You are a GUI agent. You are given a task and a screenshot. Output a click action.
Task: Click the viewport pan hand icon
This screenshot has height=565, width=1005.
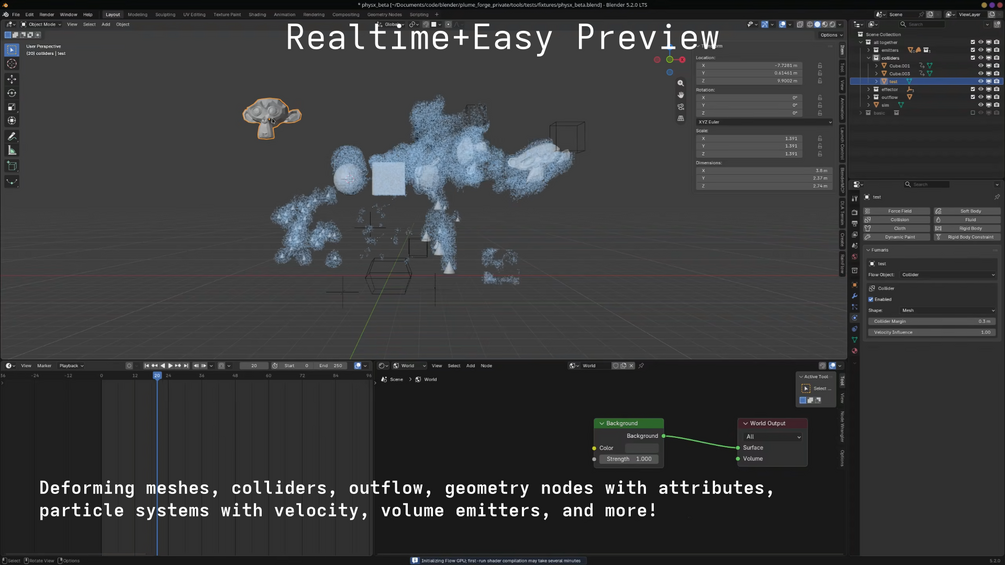tap(680, 95)
